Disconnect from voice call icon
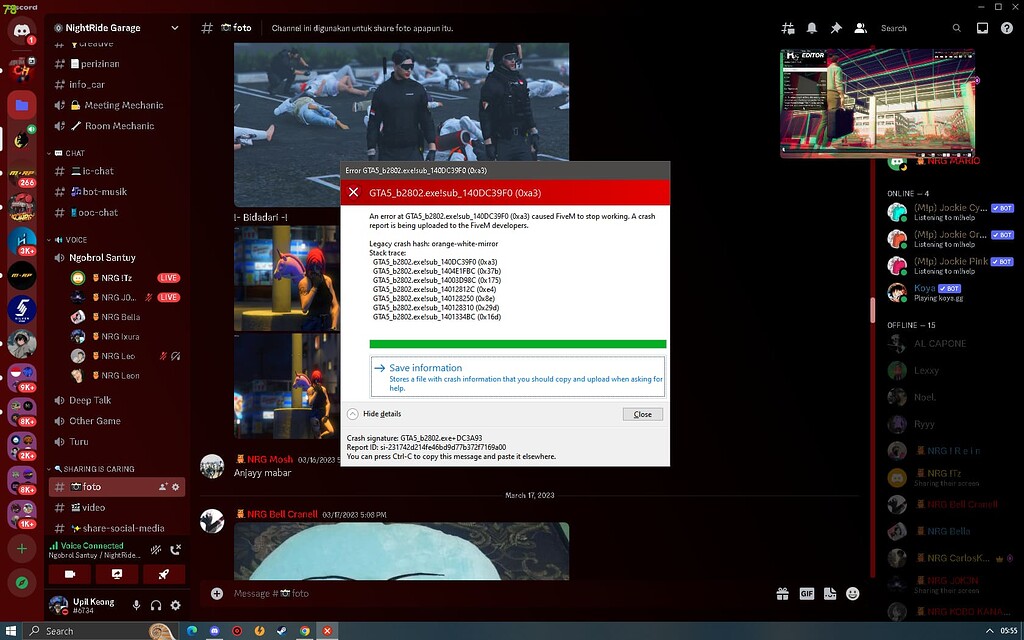Viewport: 1024px width, 640px height. tap(175, 551)
